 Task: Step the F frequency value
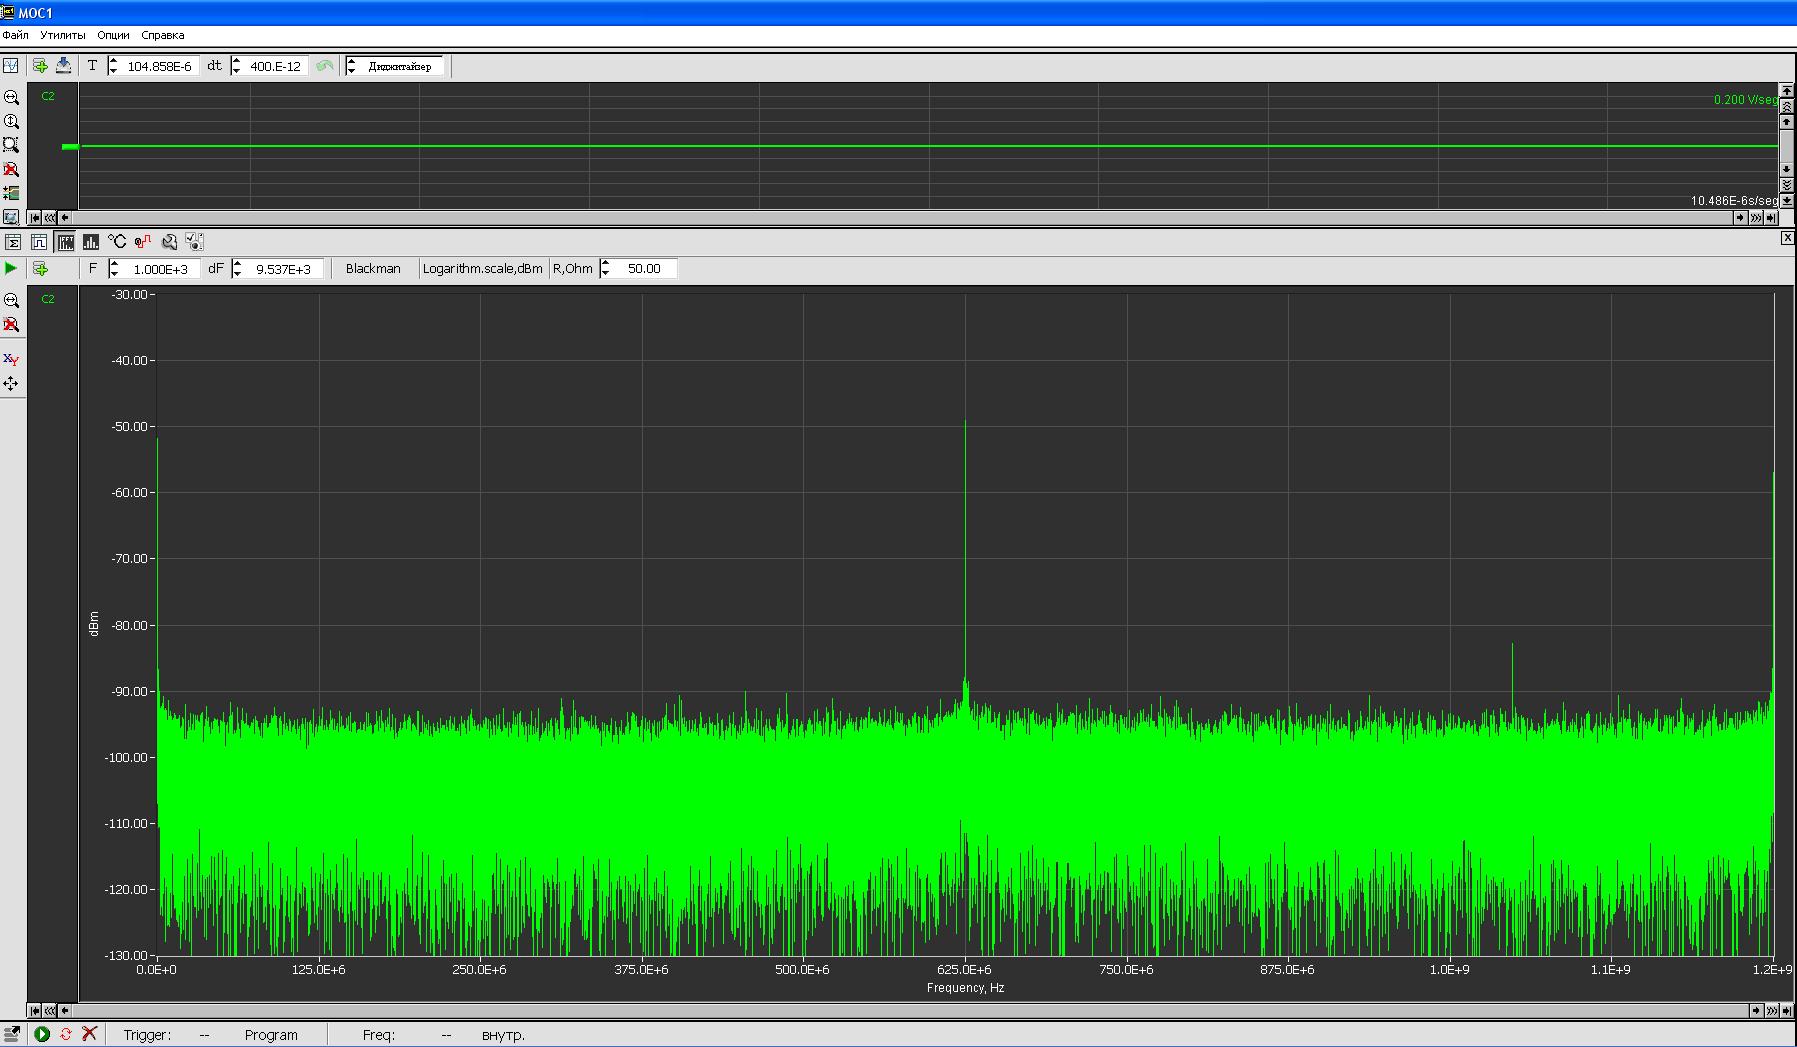[114, 269]
